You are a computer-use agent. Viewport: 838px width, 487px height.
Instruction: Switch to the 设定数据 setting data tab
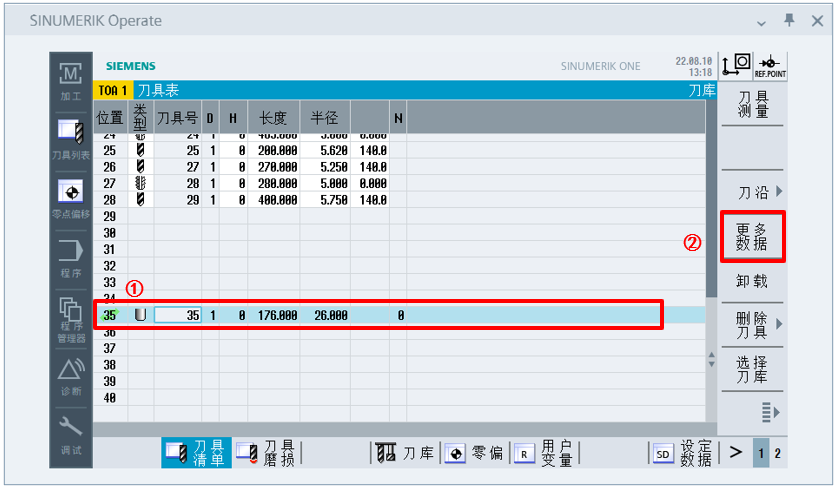[683, 453]
